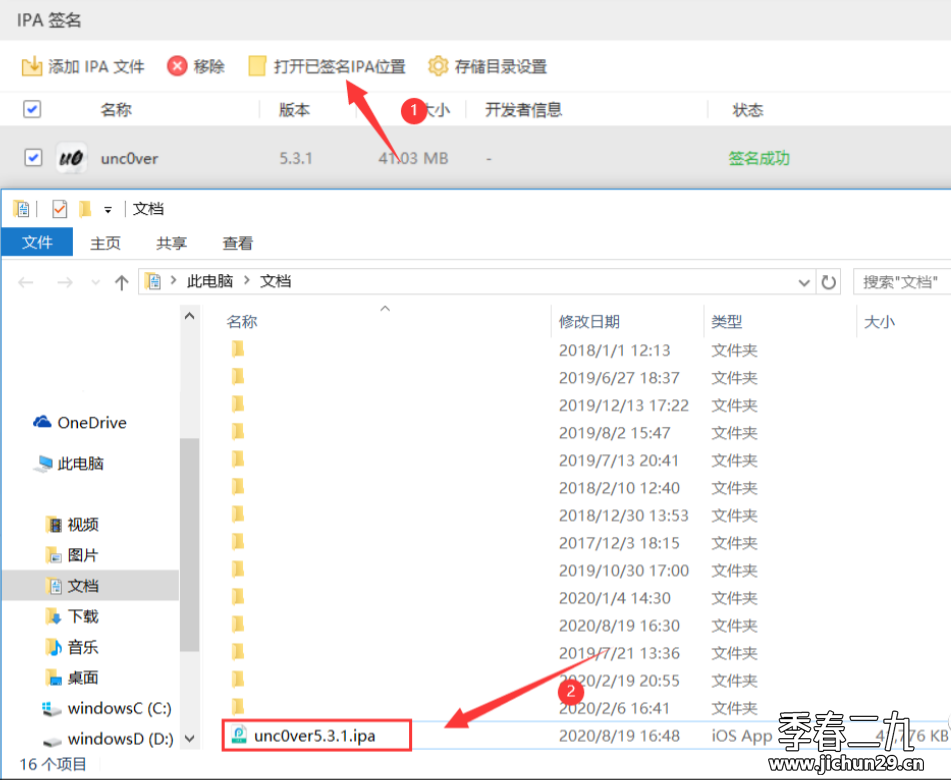951x780 pixels.
Task: Open recent locations dropdown arrow
Action: coord(95,283)
